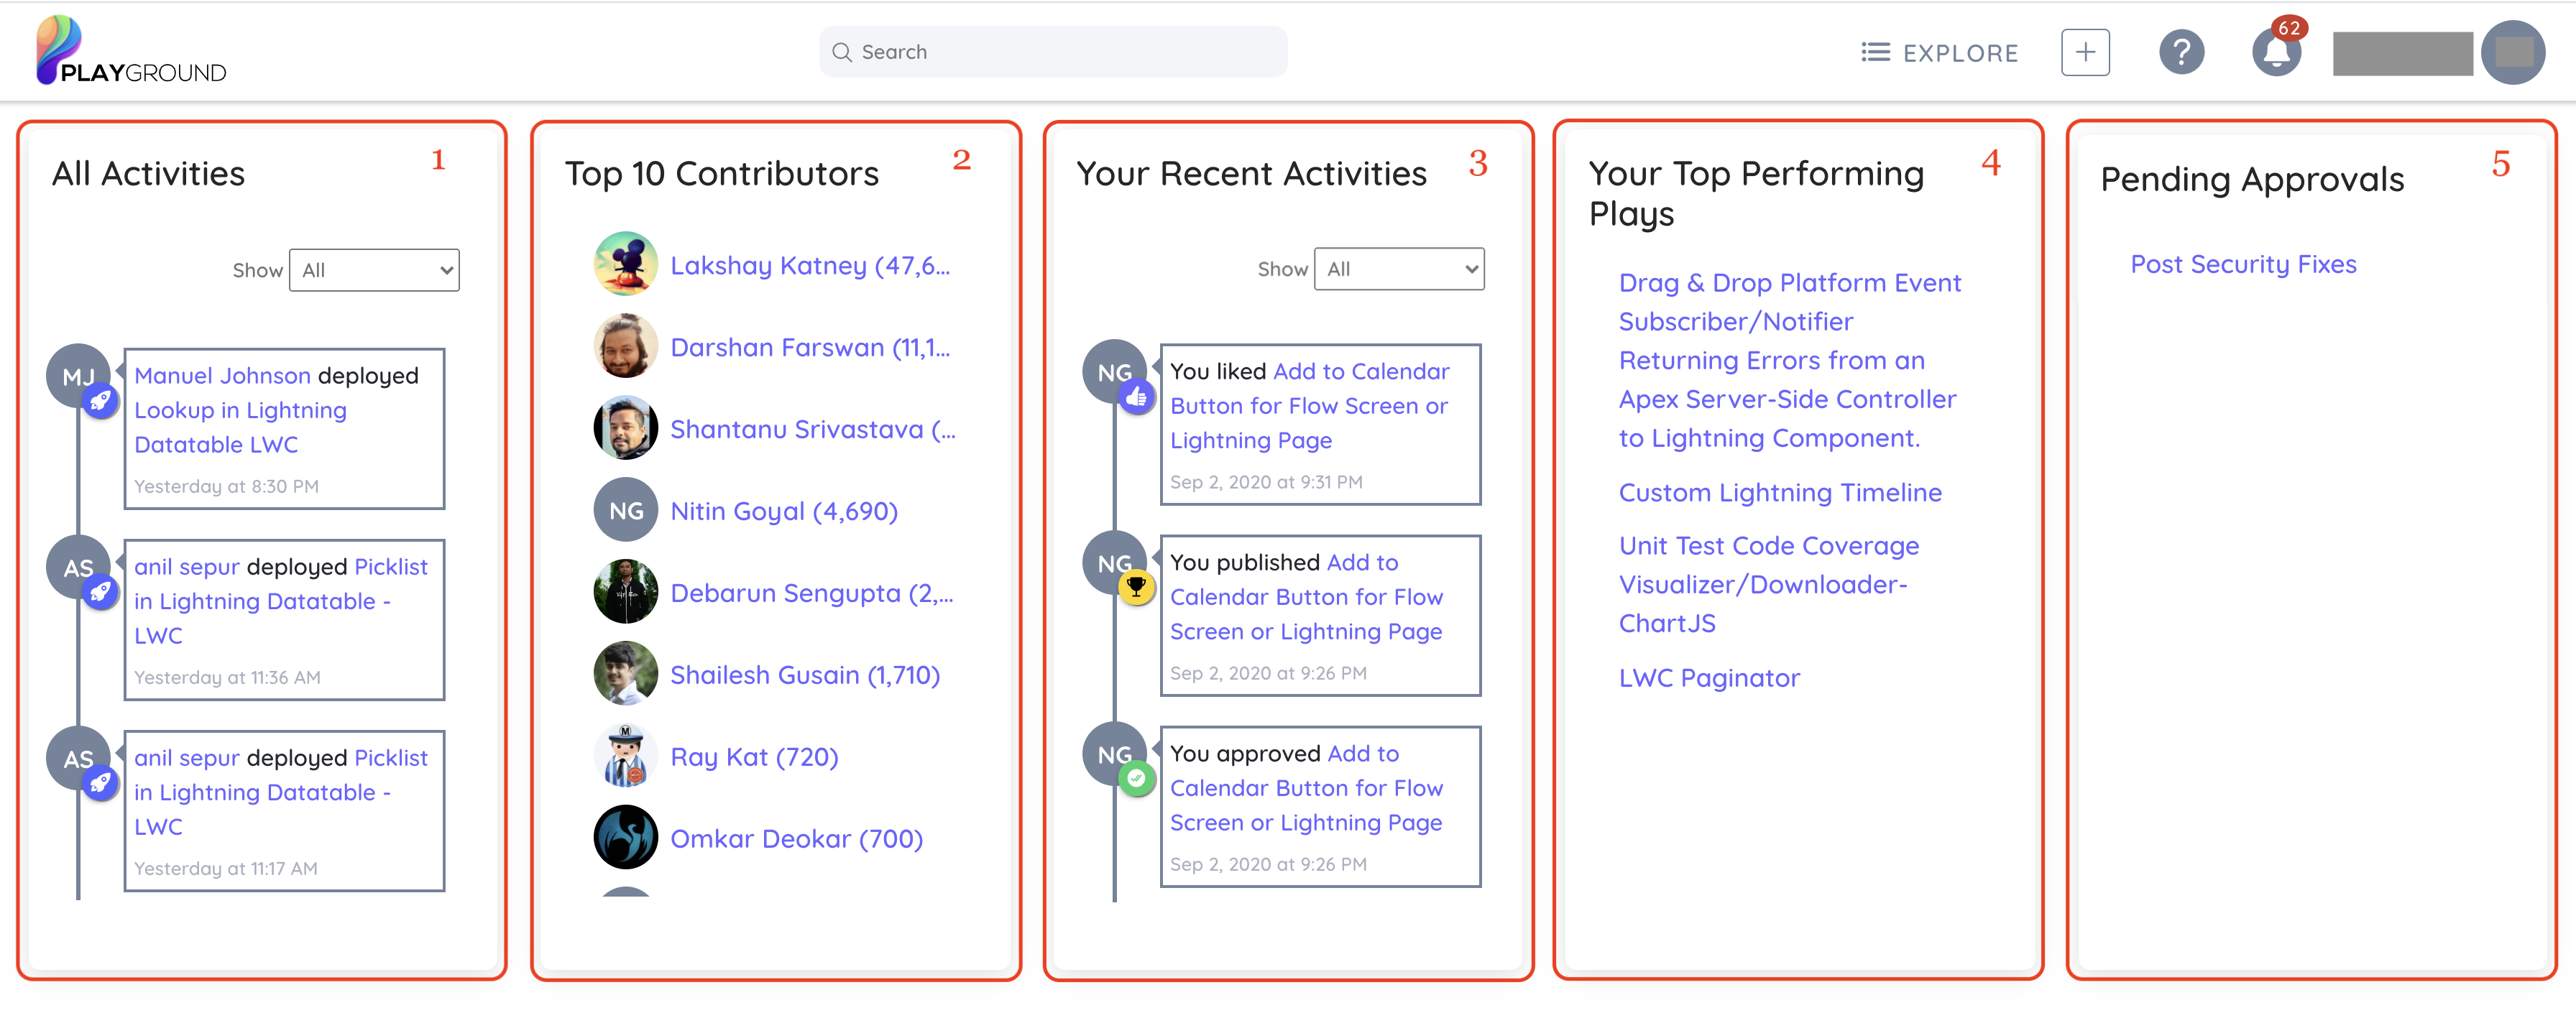
Task: Open LWC Paginator play
Action: [1709, 678]
